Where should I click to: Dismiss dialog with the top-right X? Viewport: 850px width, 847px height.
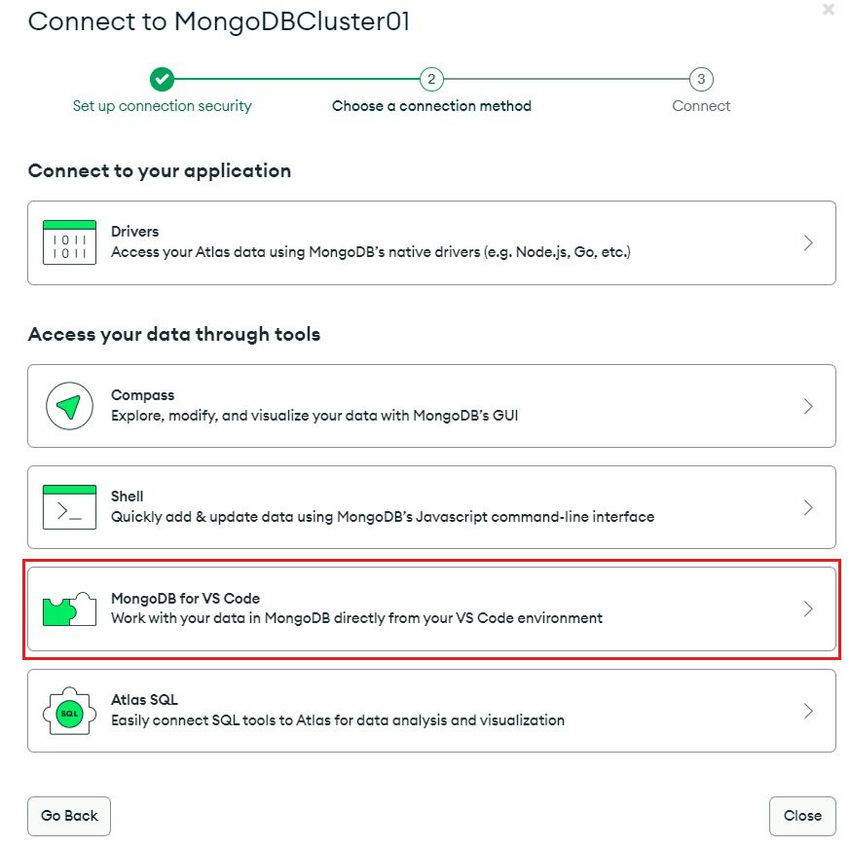(828, 10)
